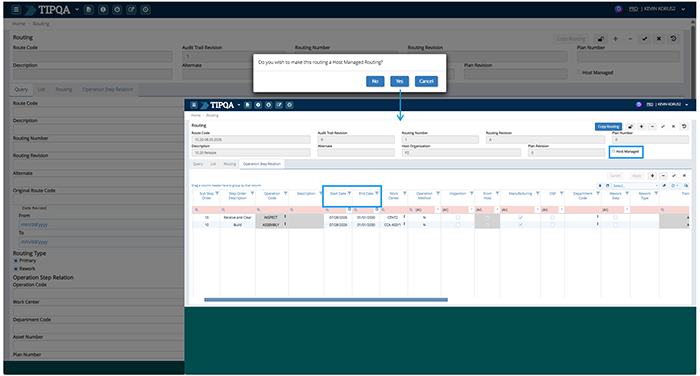
Task: Click the info icon in front window header
Action: pyautogui.click(x=258, y=105)
